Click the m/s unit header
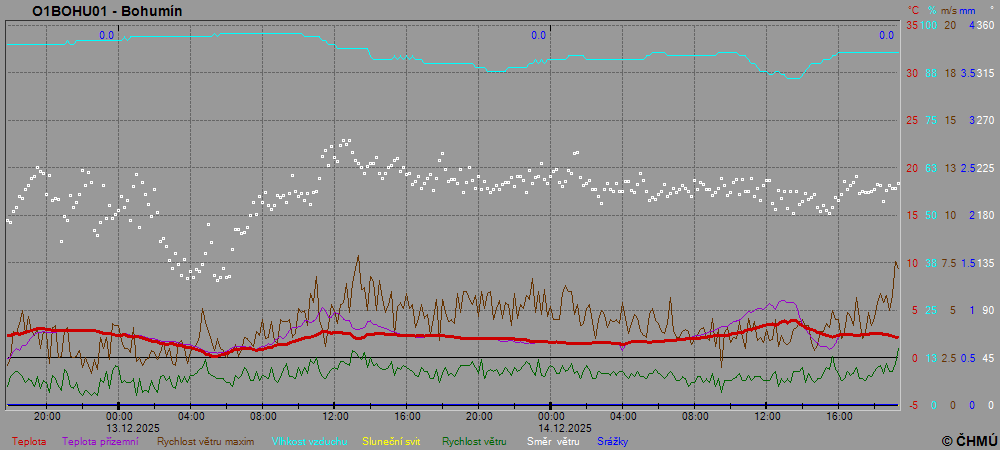 [x=949, y=10]
